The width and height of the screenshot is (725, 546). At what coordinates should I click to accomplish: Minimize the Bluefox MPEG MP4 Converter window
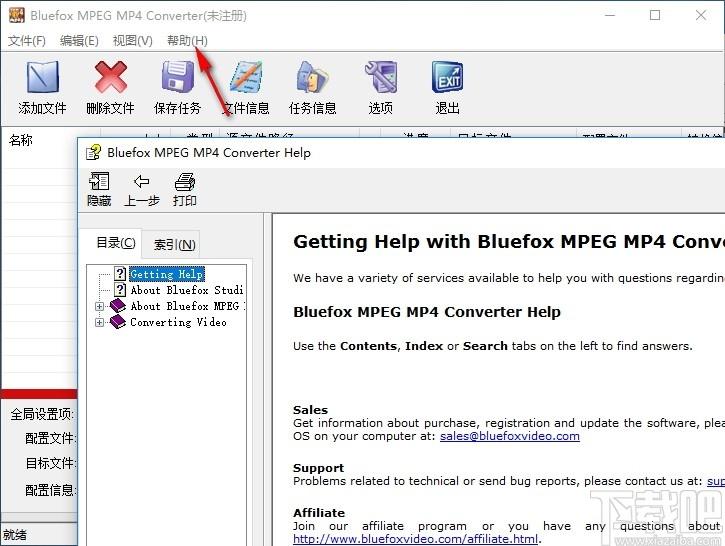coord(610,15)
